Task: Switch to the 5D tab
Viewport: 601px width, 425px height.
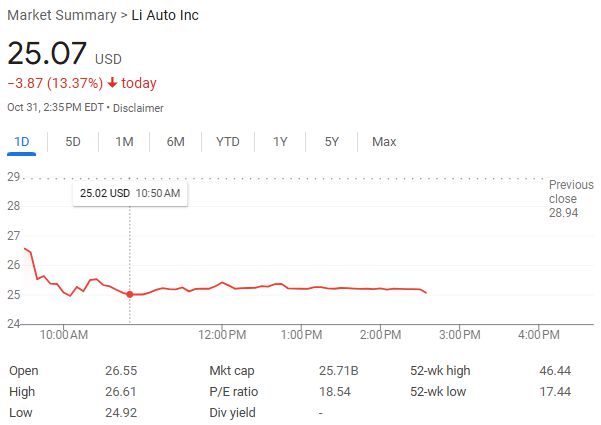Action: tap(73, 142)
